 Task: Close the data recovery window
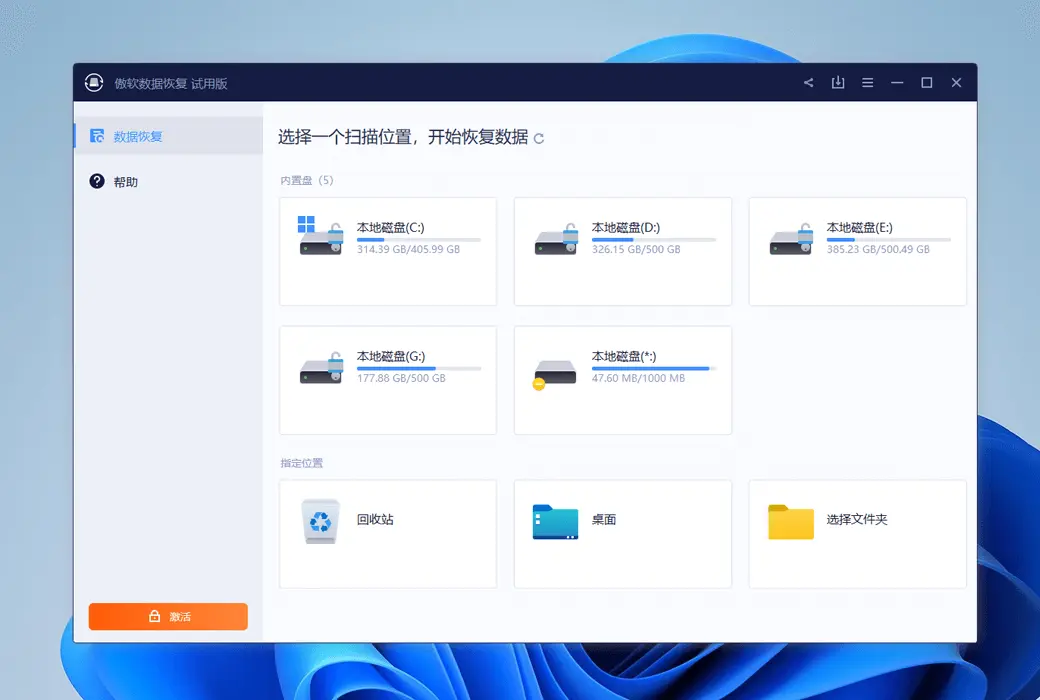coord(956,82)
